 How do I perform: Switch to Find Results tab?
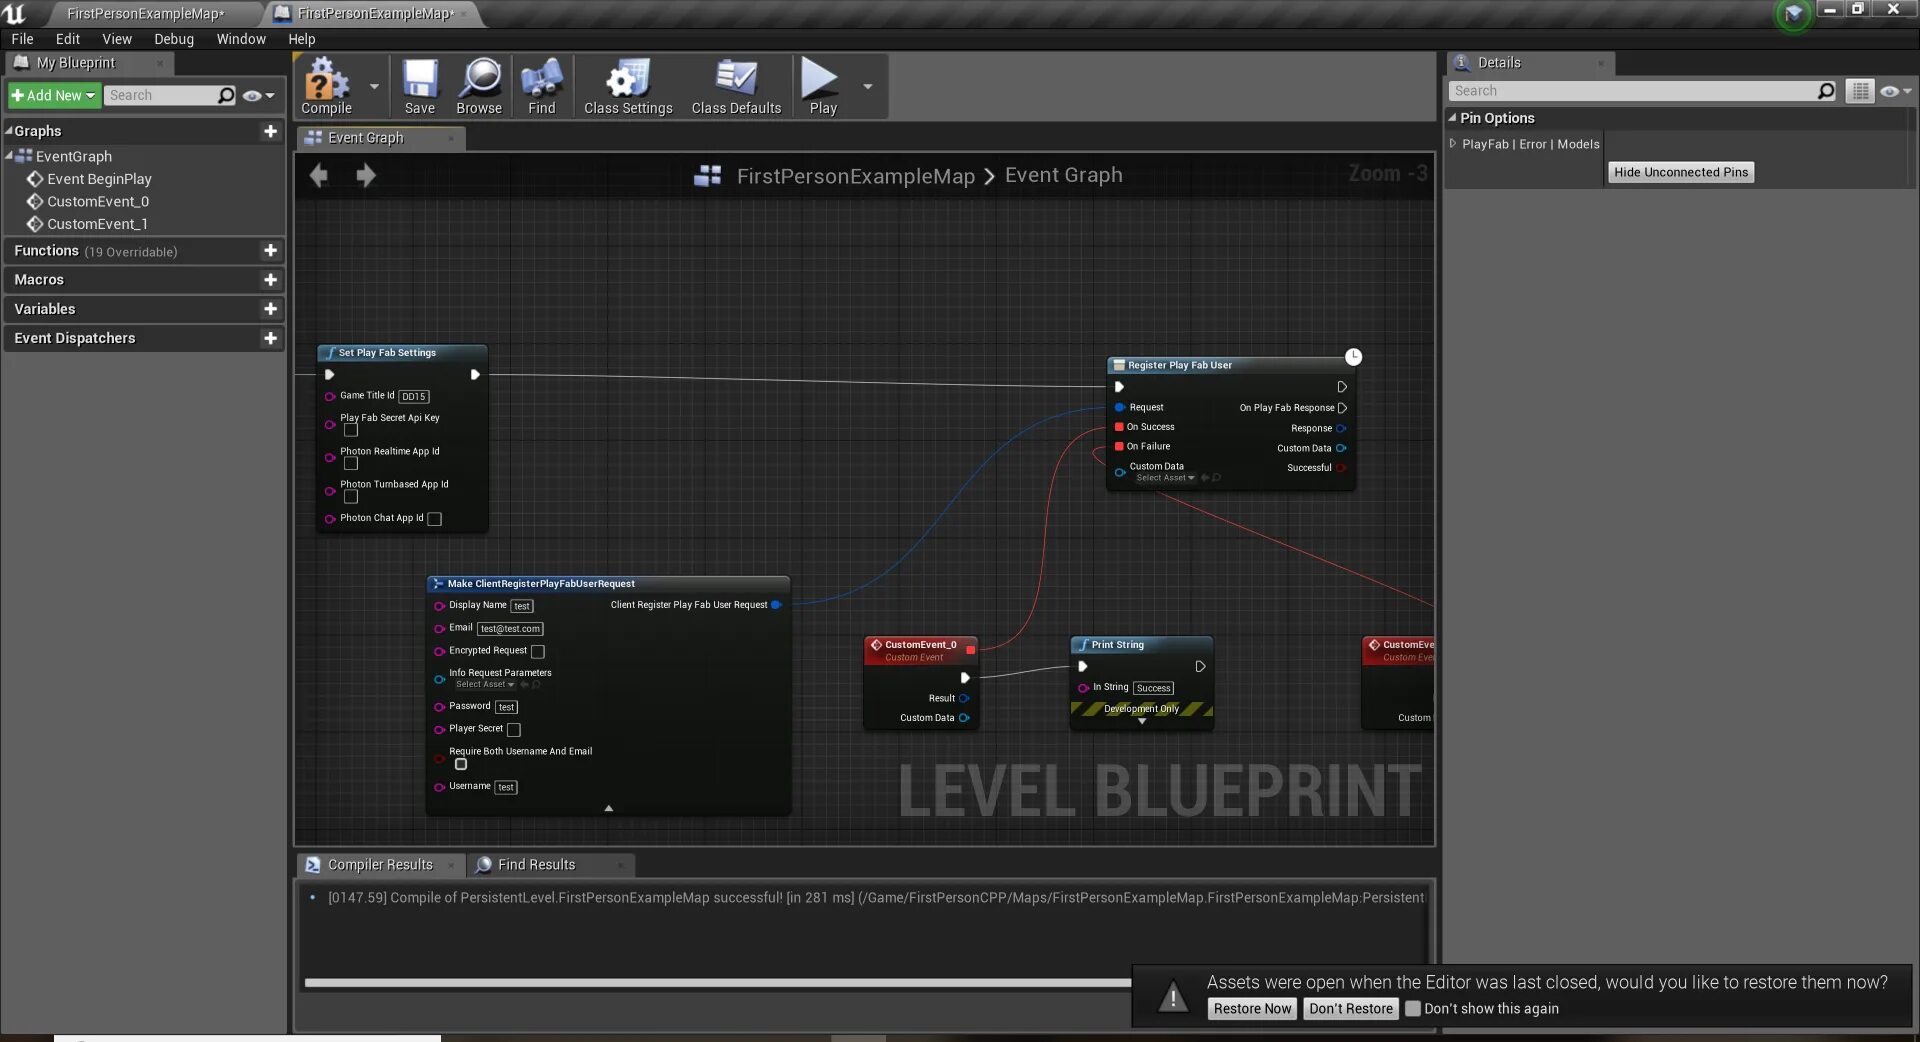pos(536,865)
